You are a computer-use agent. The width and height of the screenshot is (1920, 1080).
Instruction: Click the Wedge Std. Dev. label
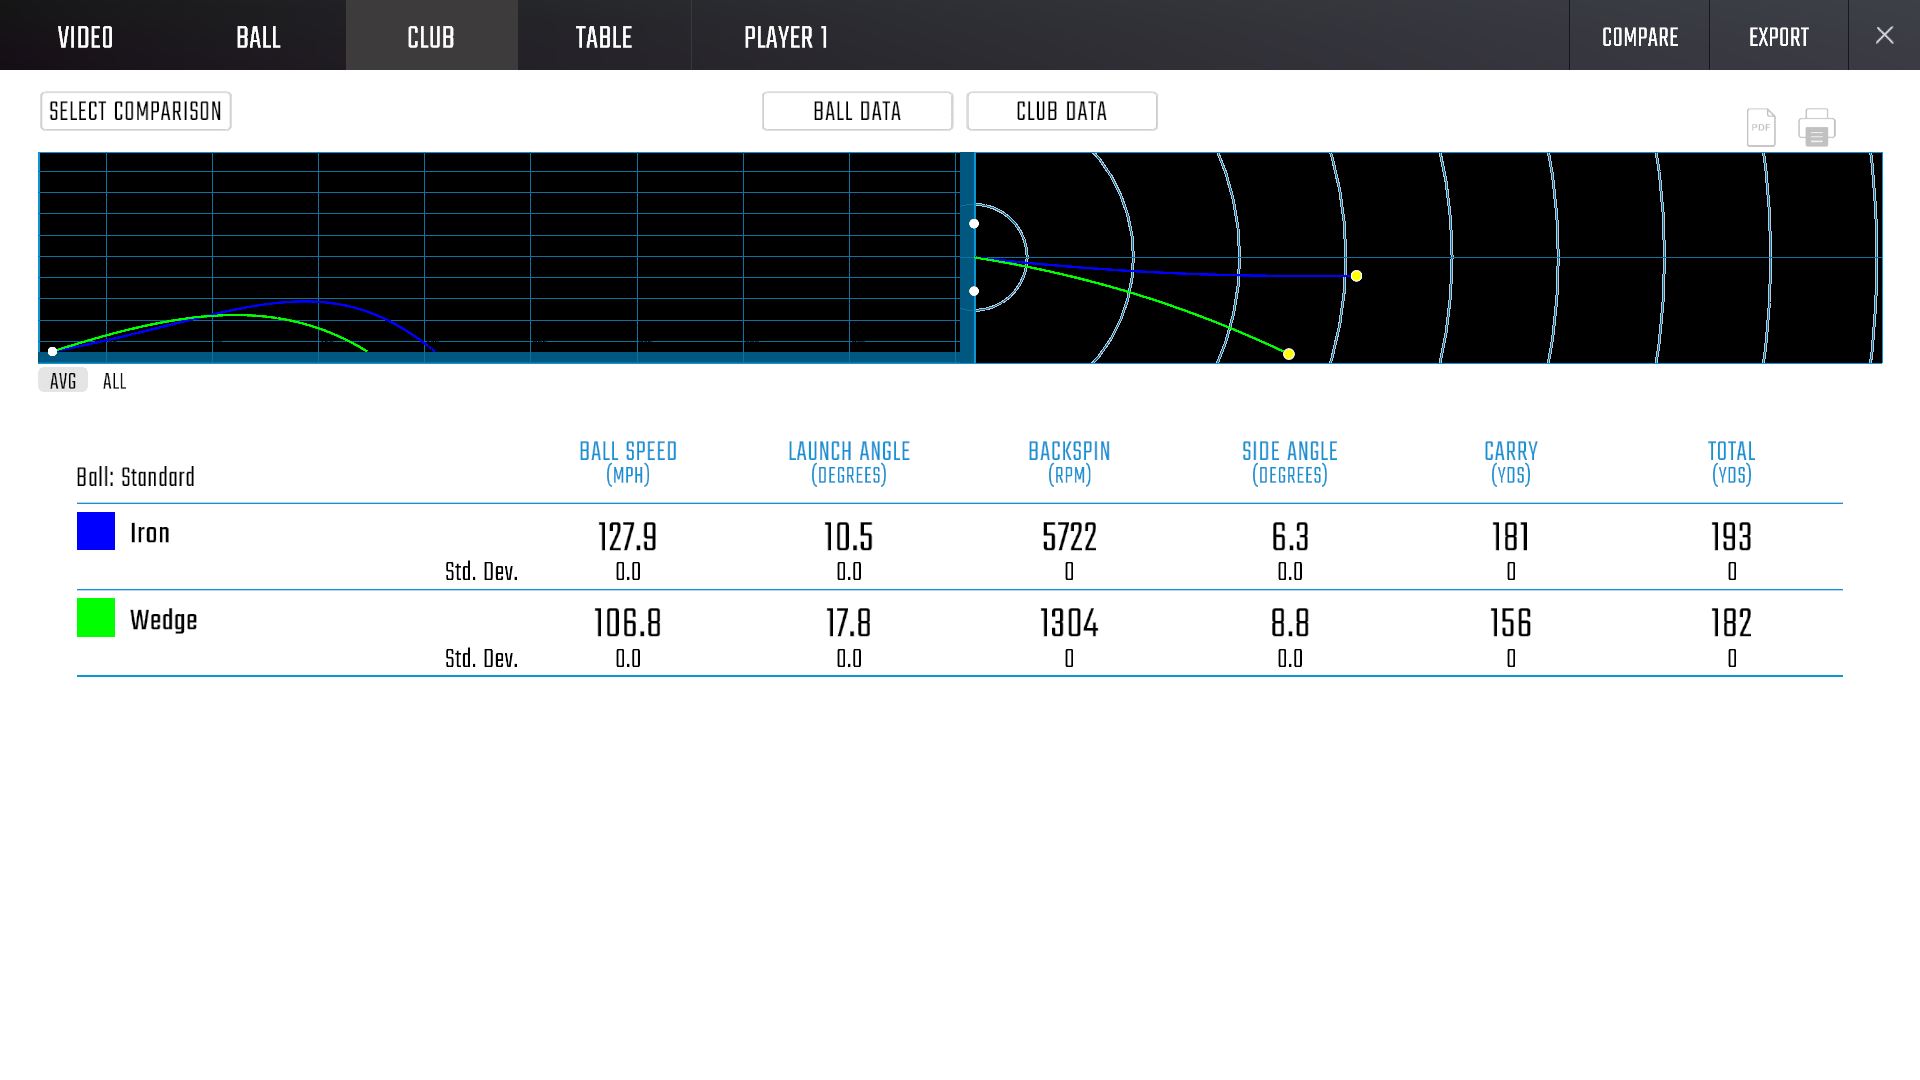[x=481, y=659]
